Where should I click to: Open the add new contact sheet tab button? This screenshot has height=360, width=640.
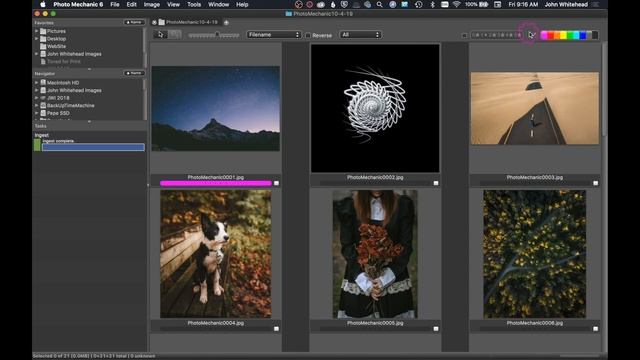(x=226, y=22)
